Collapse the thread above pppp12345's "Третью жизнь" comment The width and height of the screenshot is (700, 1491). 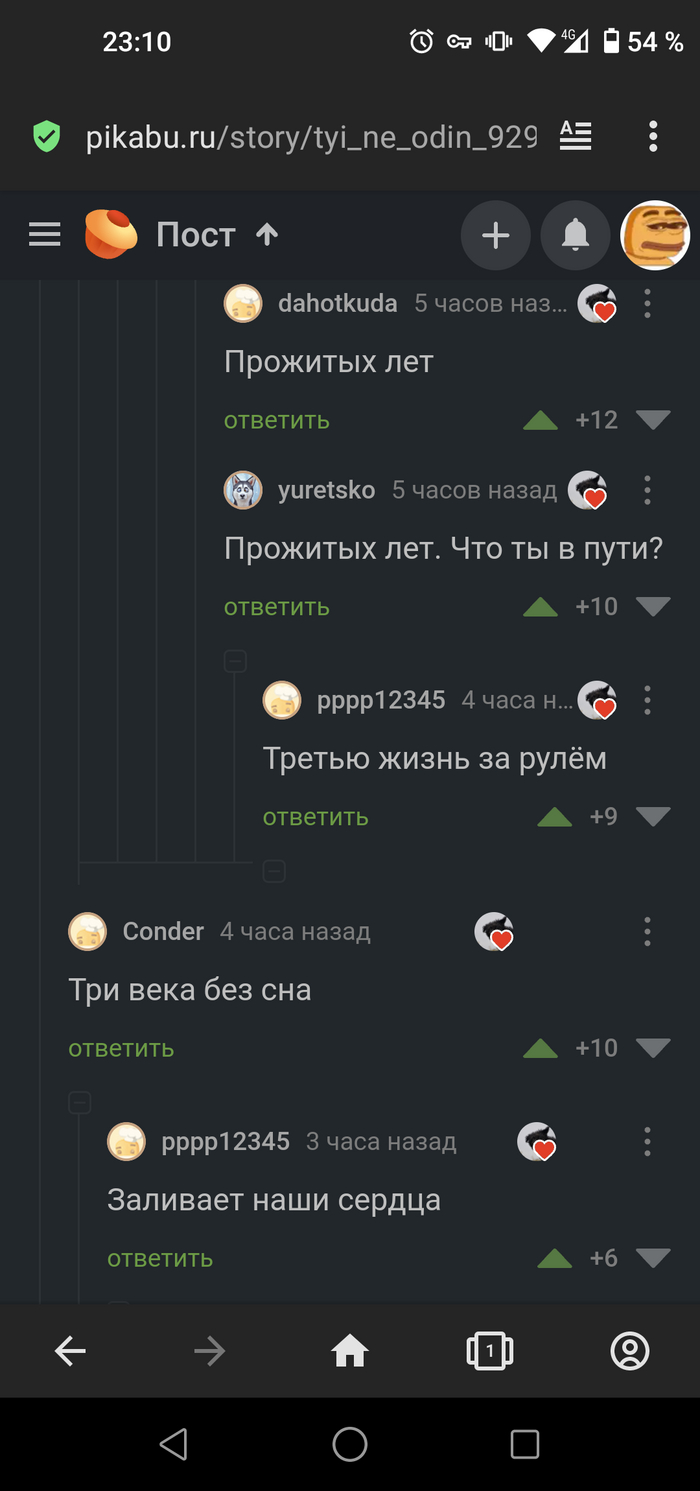235,661
